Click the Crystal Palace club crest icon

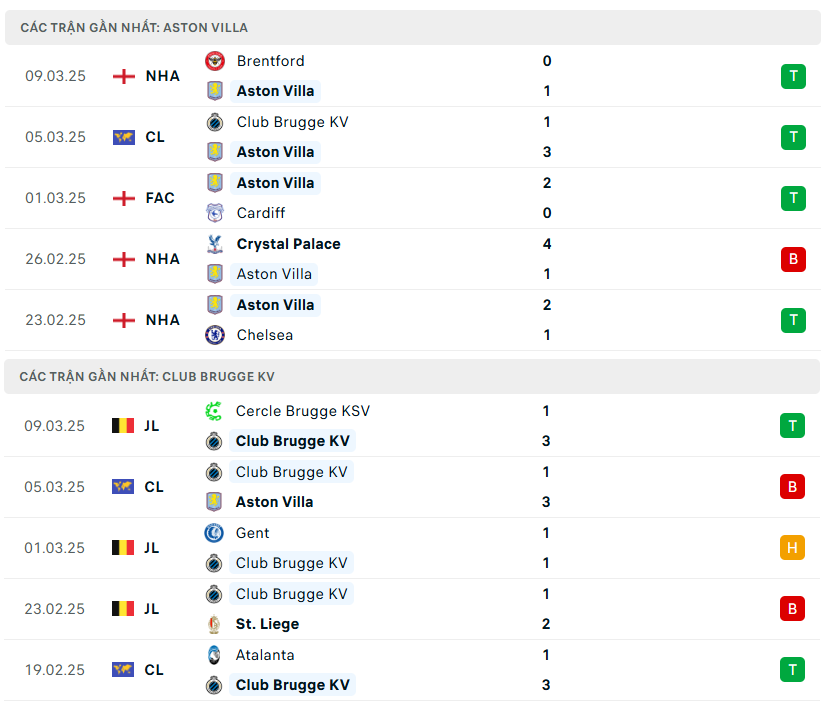pyautogui.click(x=215, y=244)
